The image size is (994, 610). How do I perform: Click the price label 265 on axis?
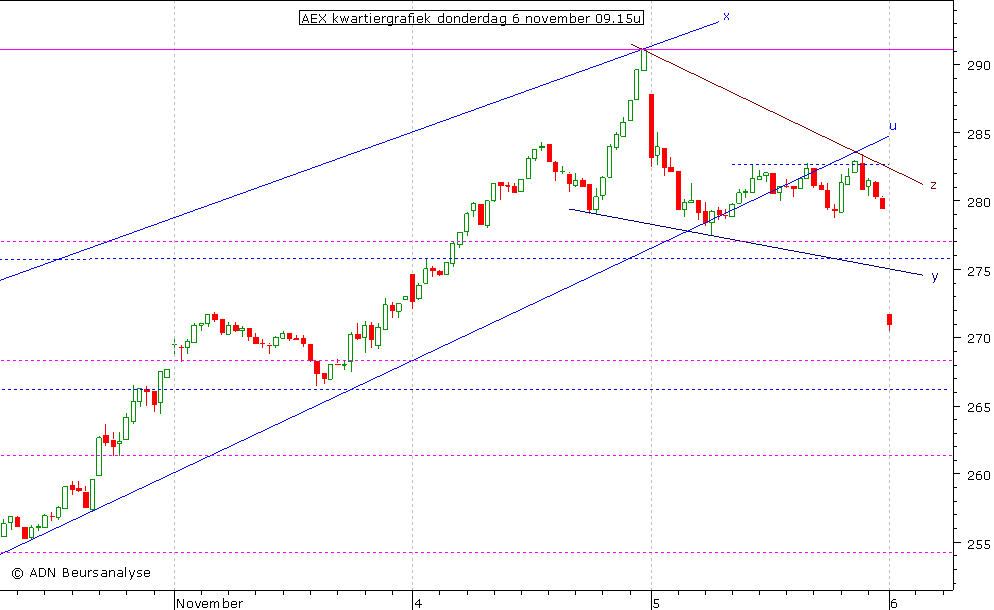tap(978, 407)
